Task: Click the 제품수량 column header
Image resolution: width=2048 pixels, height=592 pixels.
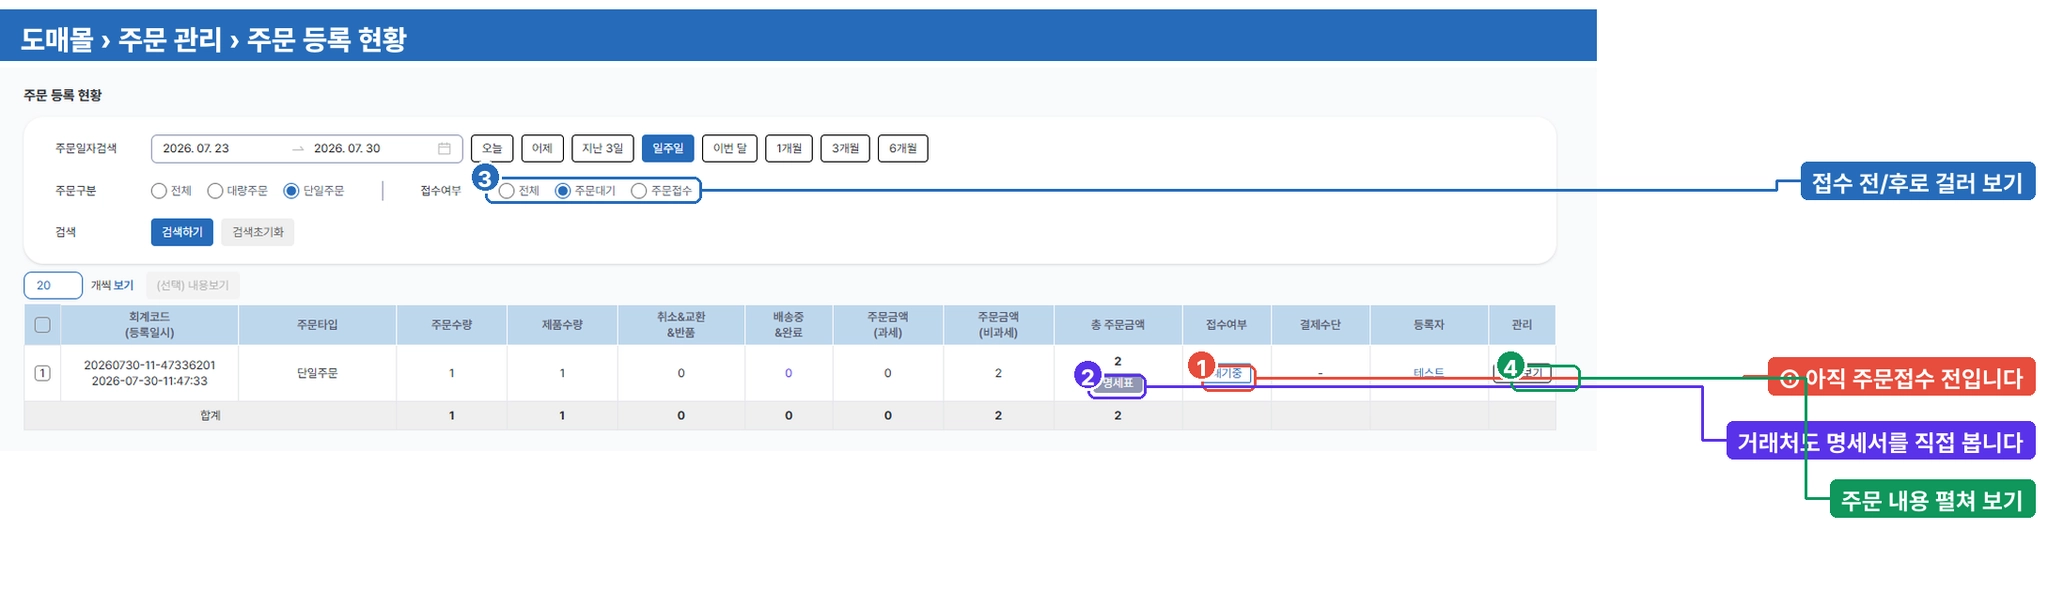Action: (562, 325)
